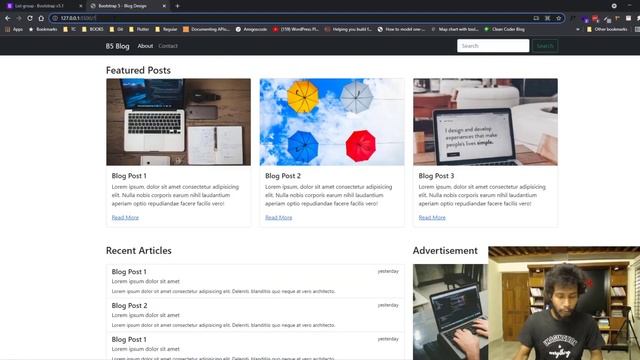Click Read More under Blog Post 1
The width and height of the screenshot is (640, 360).
click(x=125, y=218)
